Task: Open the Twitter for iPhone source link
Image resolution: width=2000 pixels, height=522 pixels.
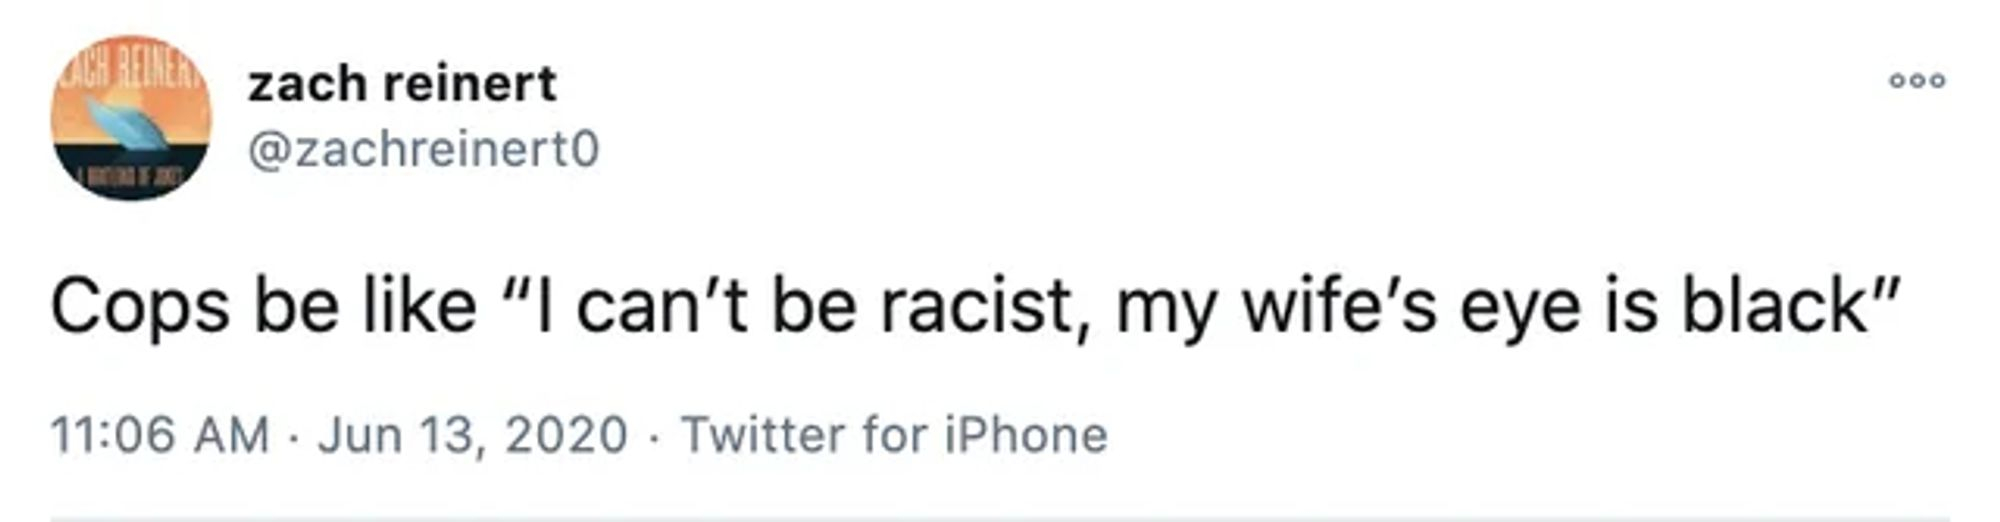Action: pos(894,435)
